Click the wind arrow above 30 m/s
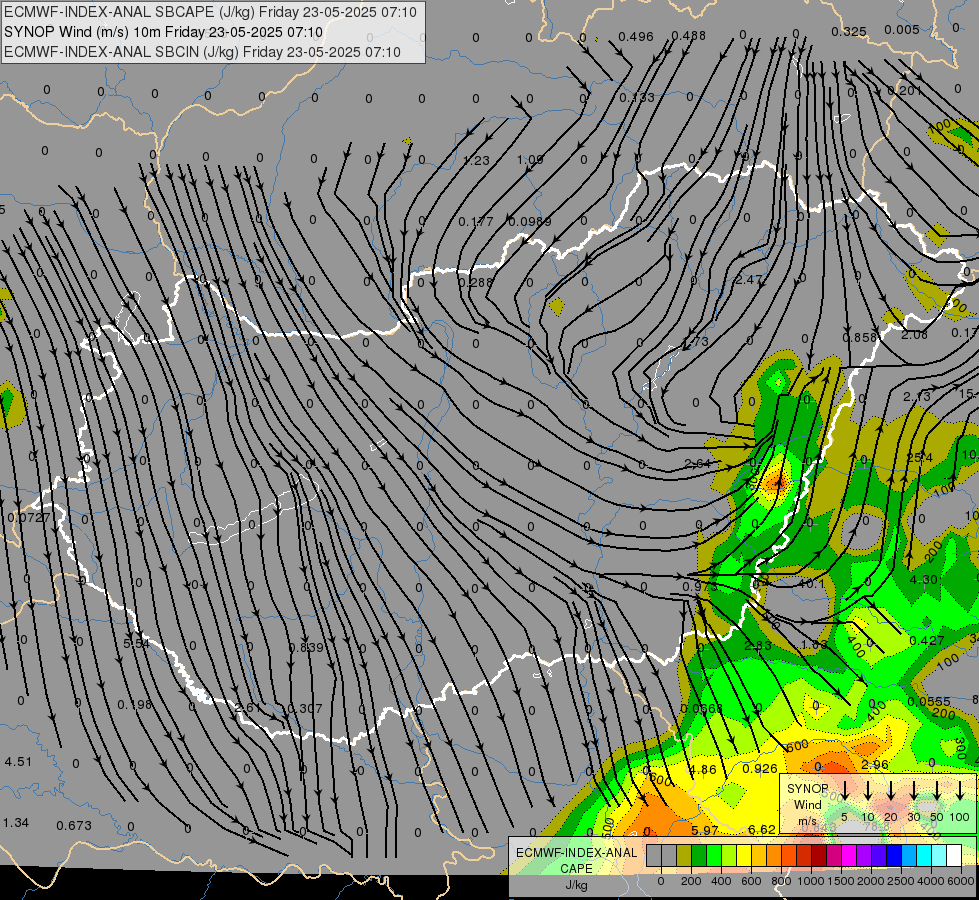979x900 pixels. pyautogui.click(x=913, y=791)
